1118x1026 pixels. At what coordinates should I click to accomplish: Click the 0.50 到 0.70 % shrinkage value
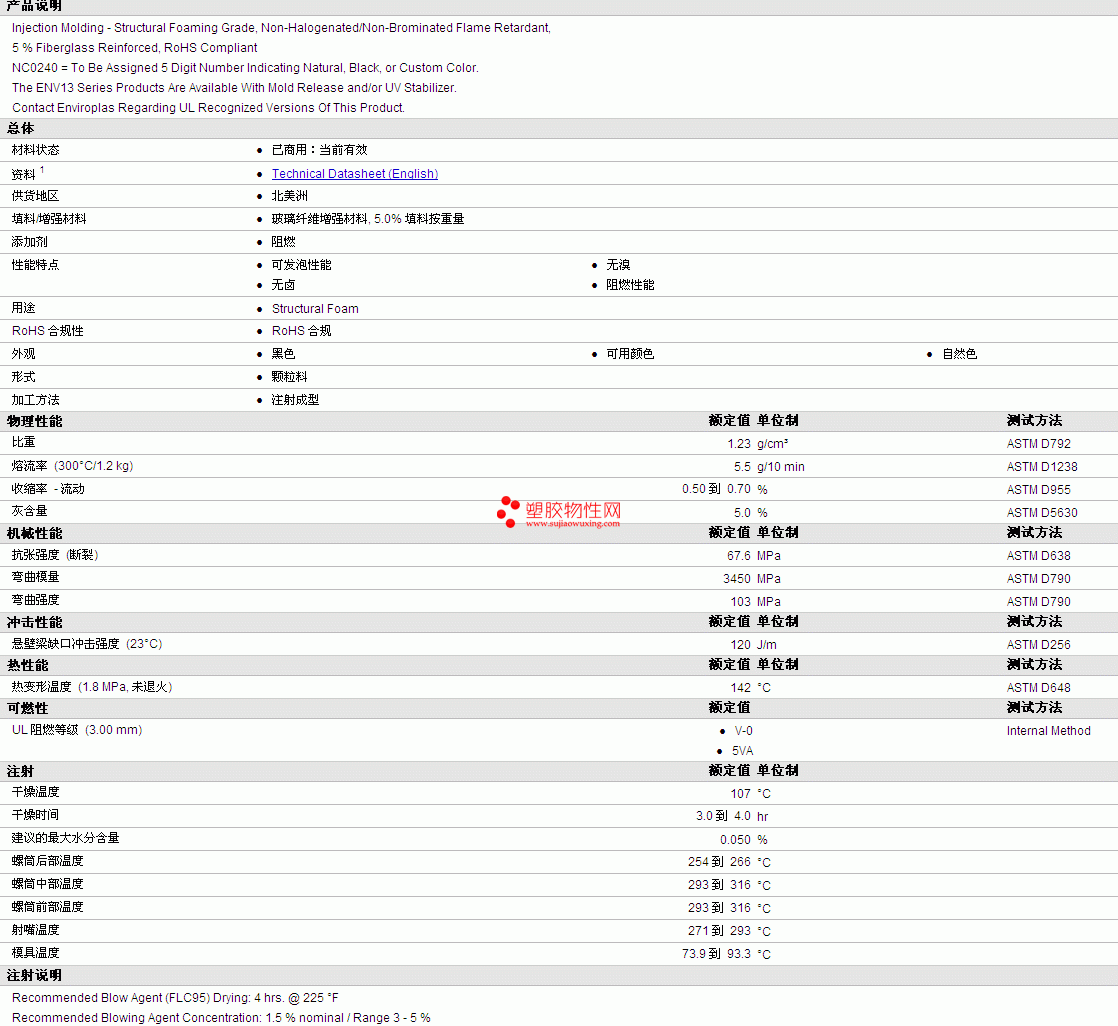[x=724, y=490]
